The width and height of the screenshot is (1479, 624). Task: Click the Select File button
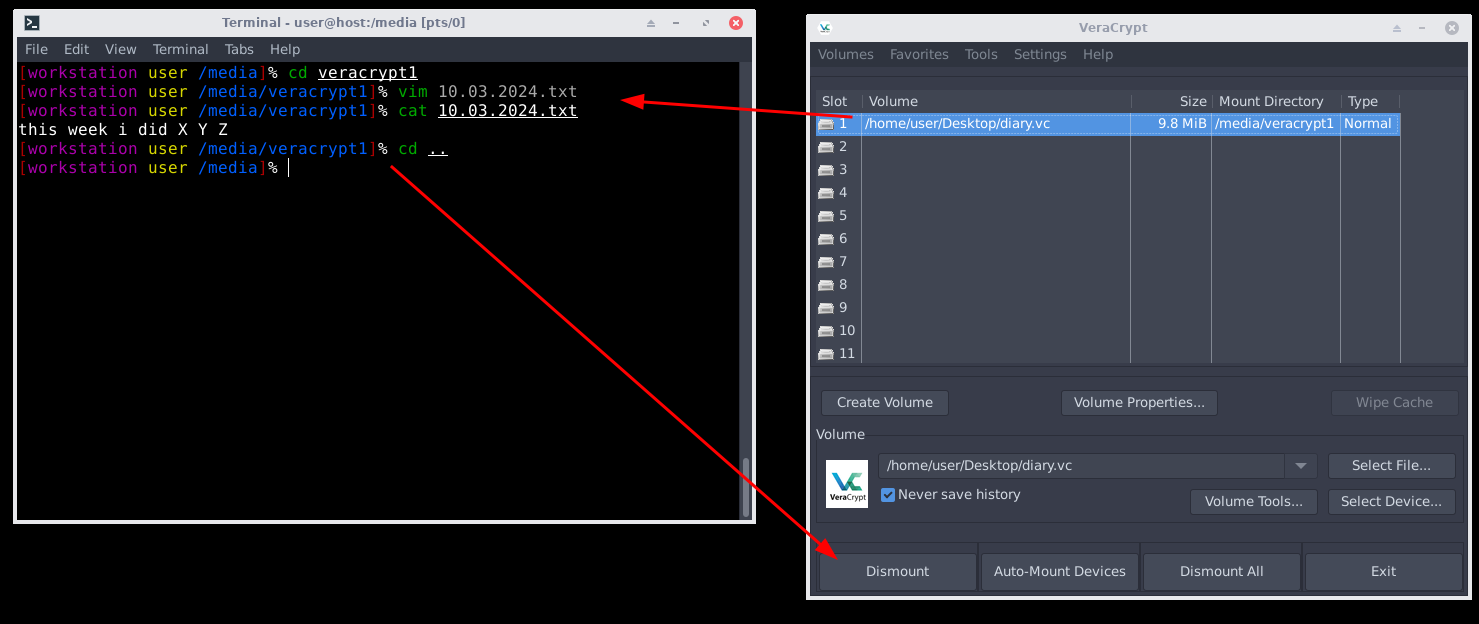1391,466
